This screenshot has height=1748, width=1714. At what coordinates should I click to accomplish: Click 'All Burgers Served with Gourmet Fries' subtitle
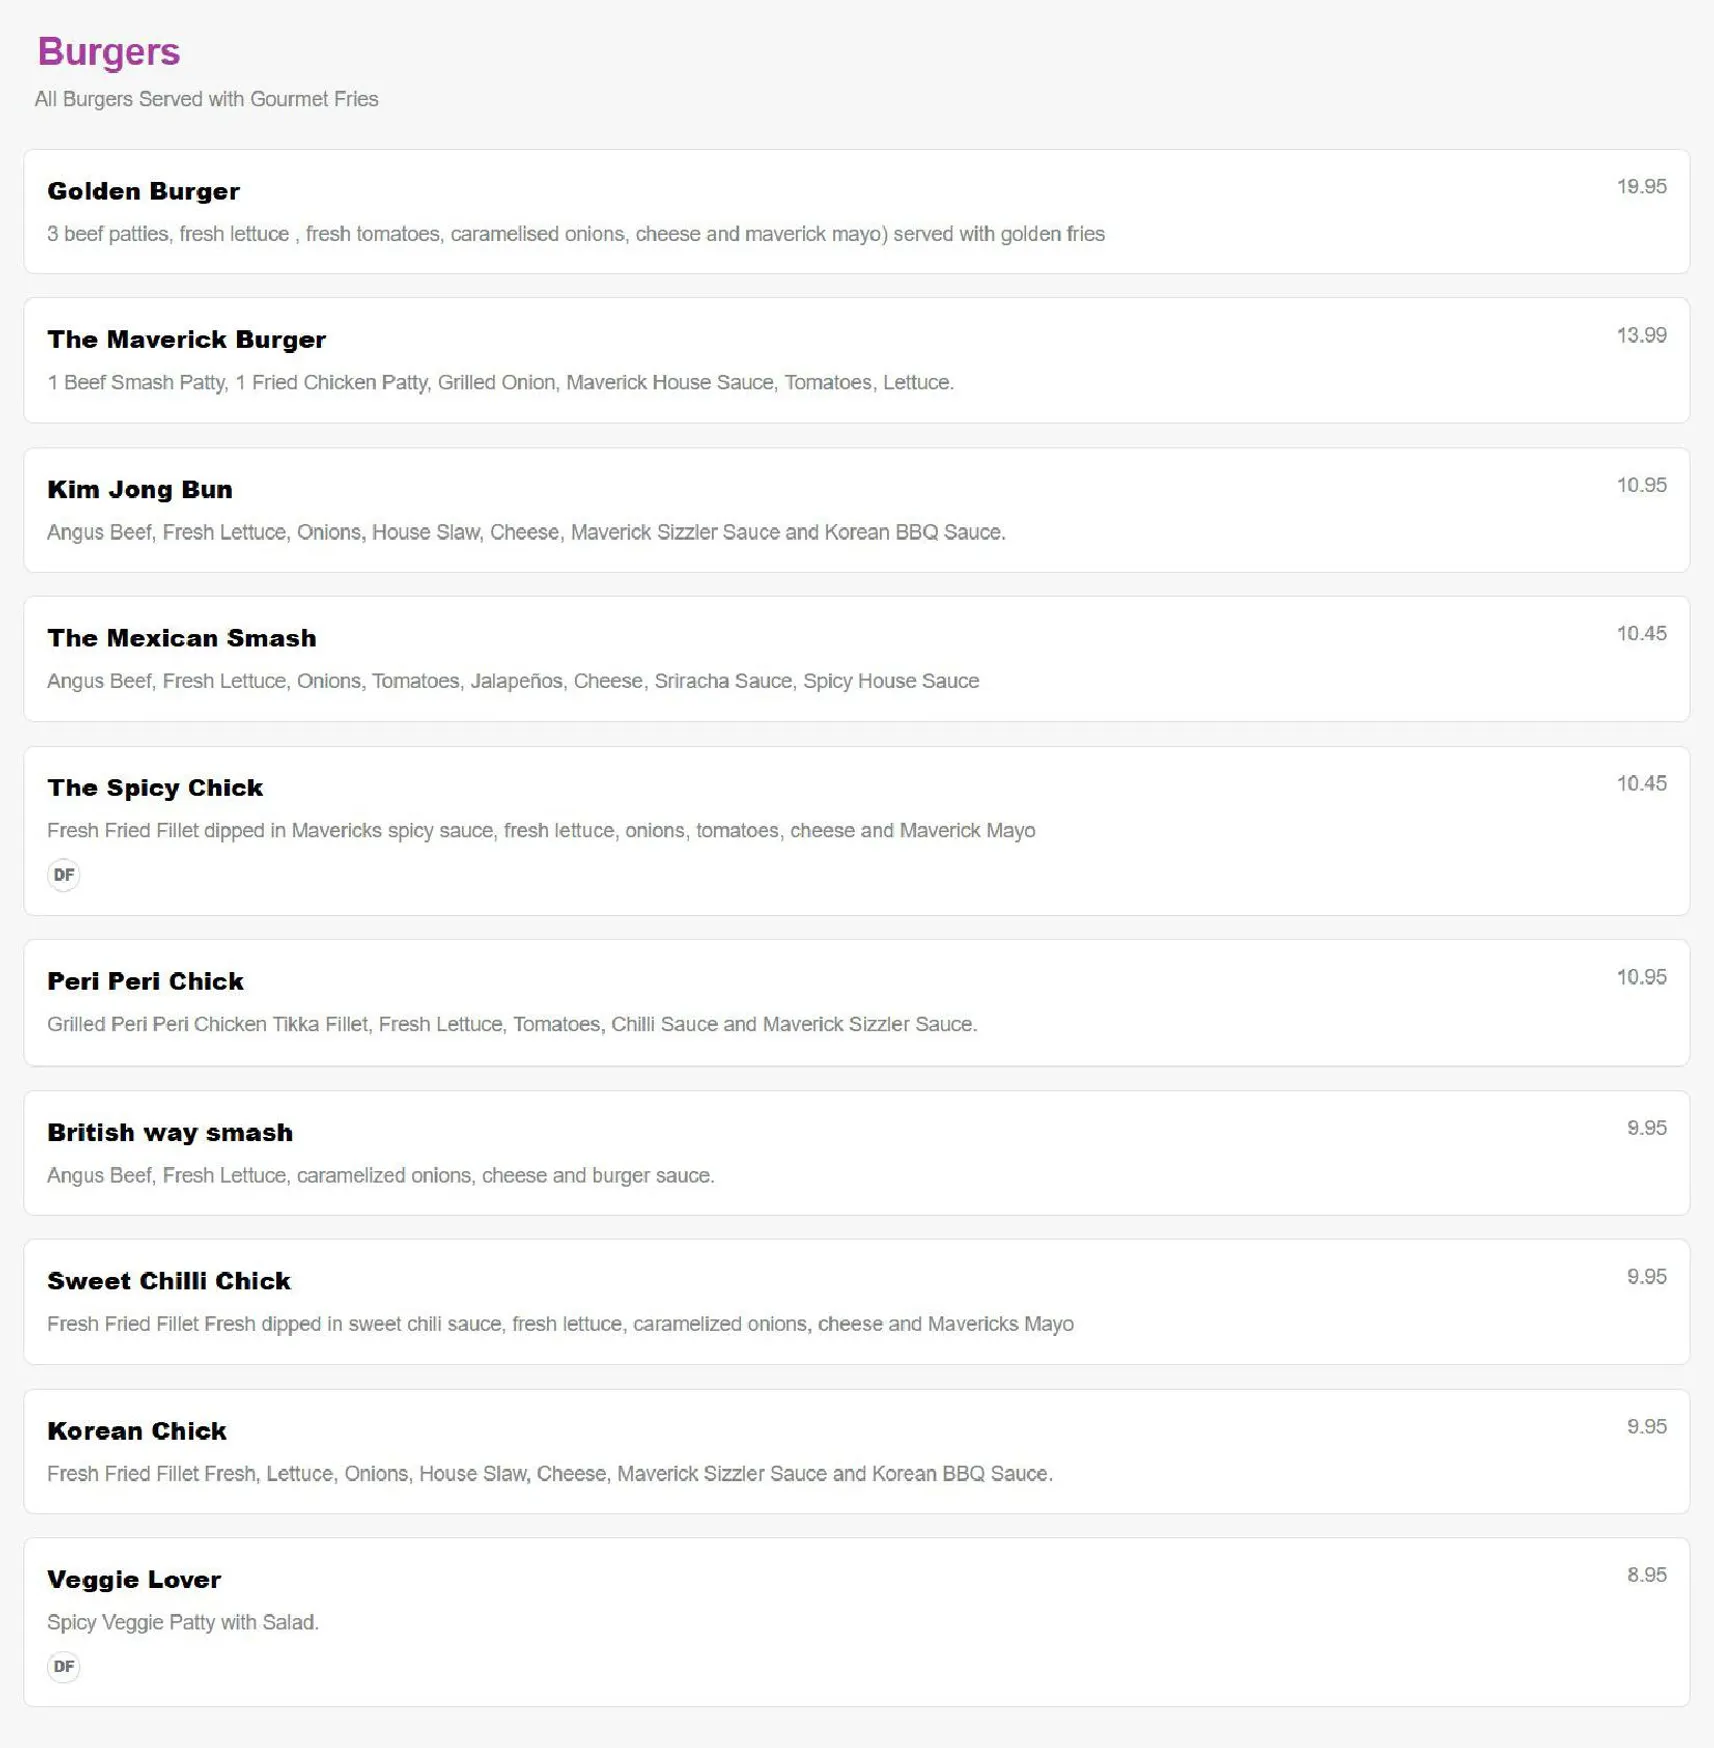pos(206,99)
